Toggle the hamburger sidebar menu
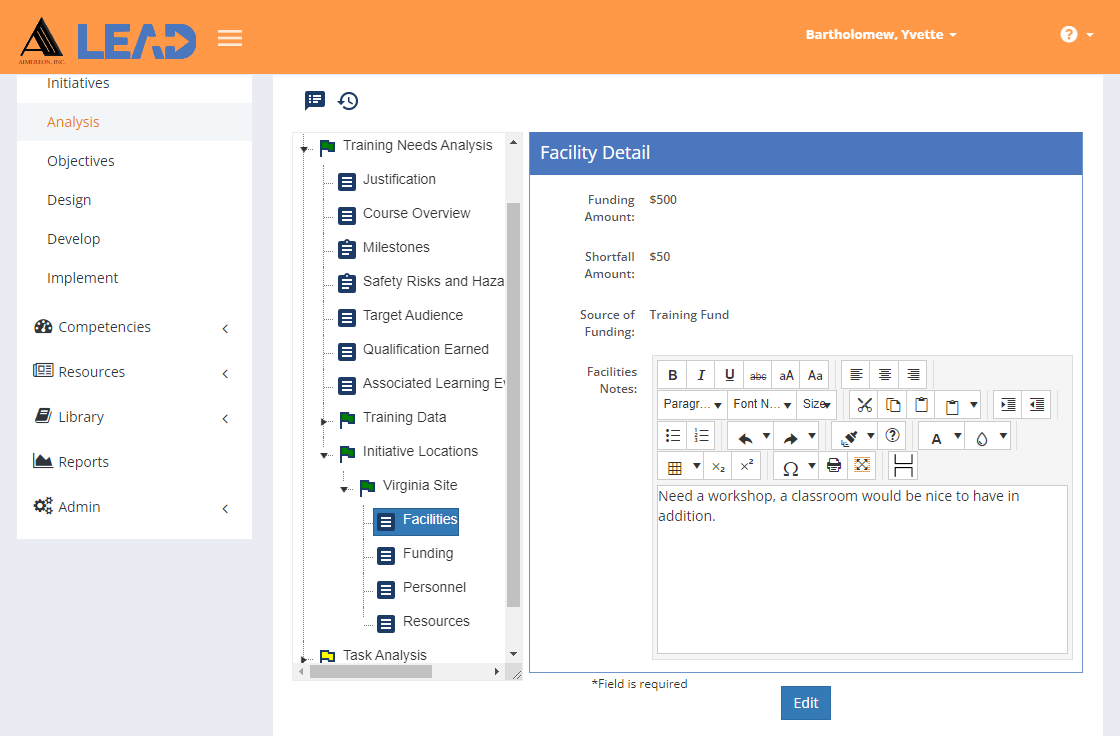The height and width of the screenshot is (736, 1120). point(230,38)
